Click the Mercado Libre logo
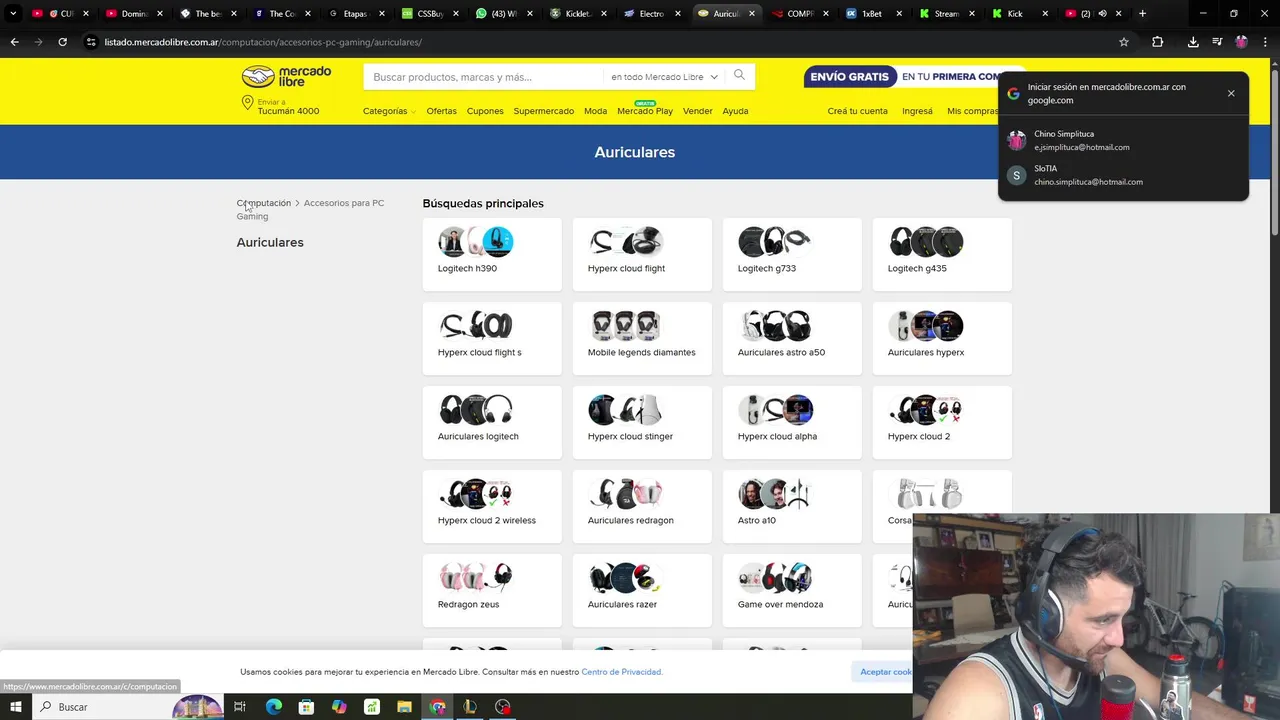The height and width of the screenshot is (720, 1280). (x=286, y=76)
